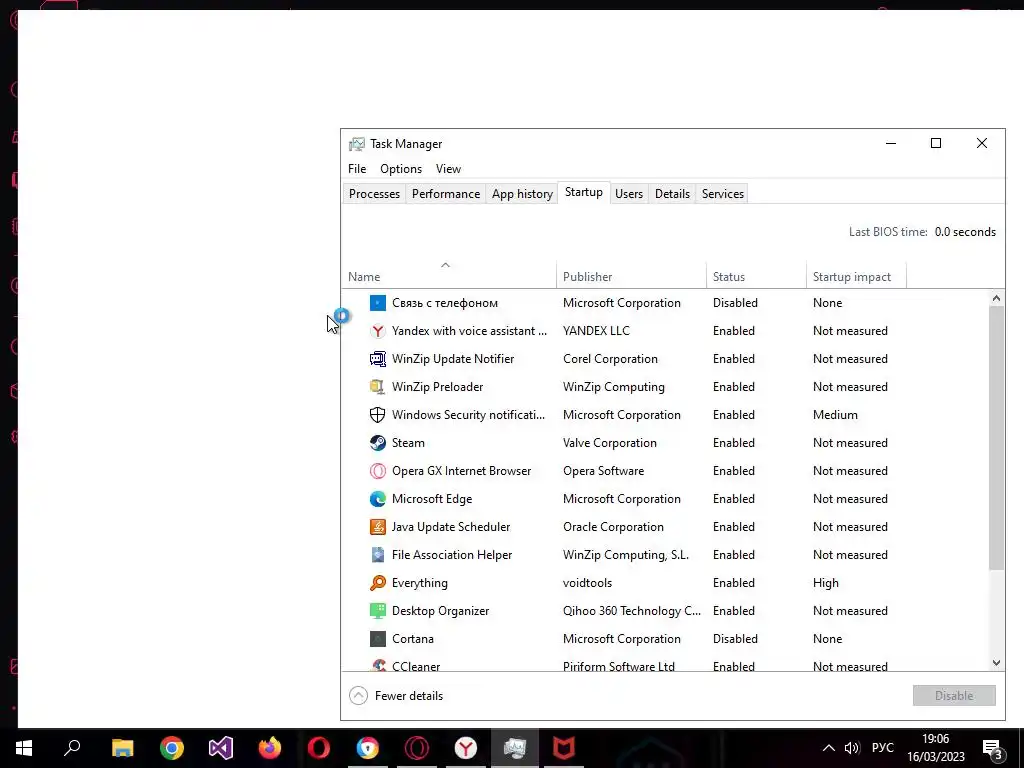Image resolution: width=1024 pixels, height=768 pixels.
Task: Select the Связь с телефоном app icon
Action: tap(377, 303)
